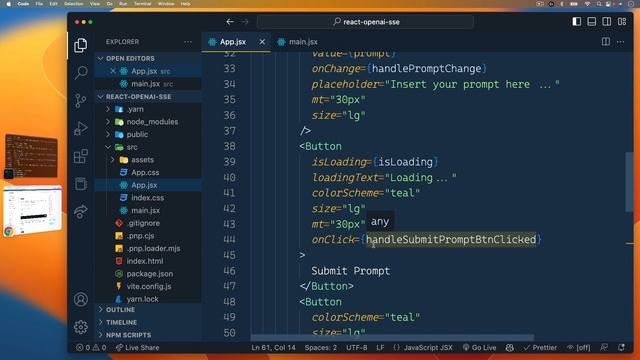The image size is (640, 360).
Task: Open the View menu in menu bar
Action: click(95, 4)
